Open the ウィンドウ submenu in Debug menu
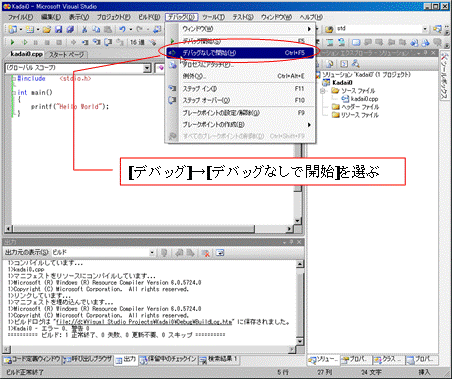This screenshot has height=379, width=452. (240, 29)
